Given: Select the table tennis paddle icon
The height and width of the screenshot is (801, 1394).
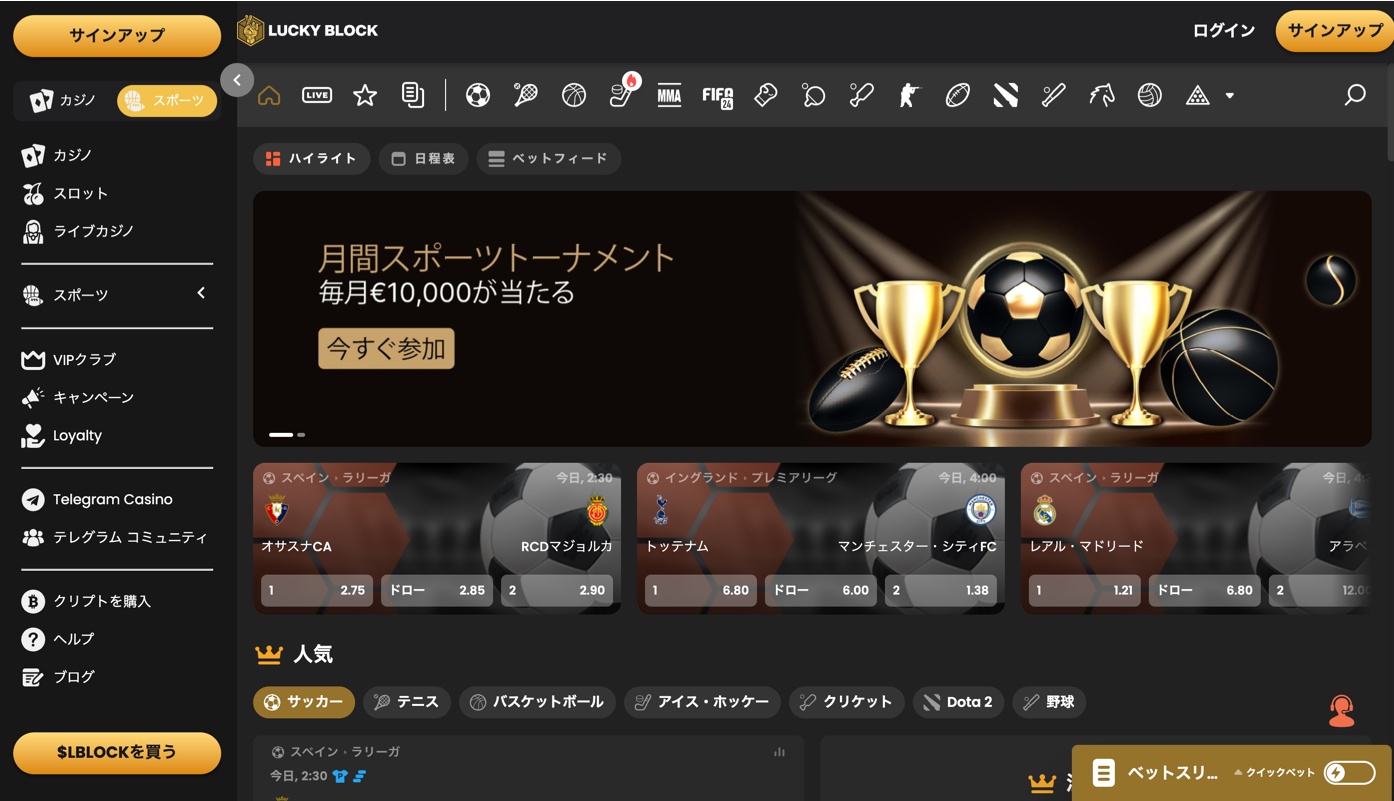Looking at the screenshot, I should [814, 96].
